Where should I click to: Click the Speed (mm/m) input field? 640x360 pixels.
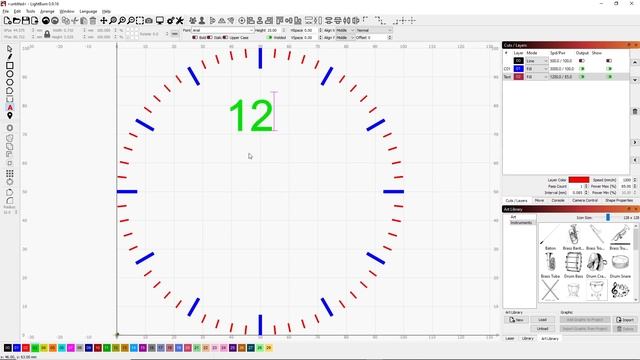627,180
